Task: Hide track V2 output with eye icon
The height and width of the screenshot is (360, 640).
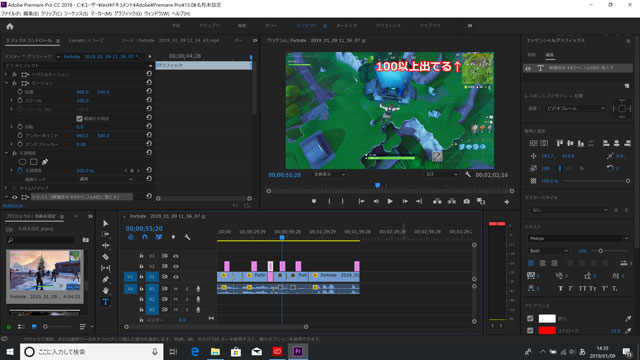Action: pyautogui.click(x=176, y=266)
